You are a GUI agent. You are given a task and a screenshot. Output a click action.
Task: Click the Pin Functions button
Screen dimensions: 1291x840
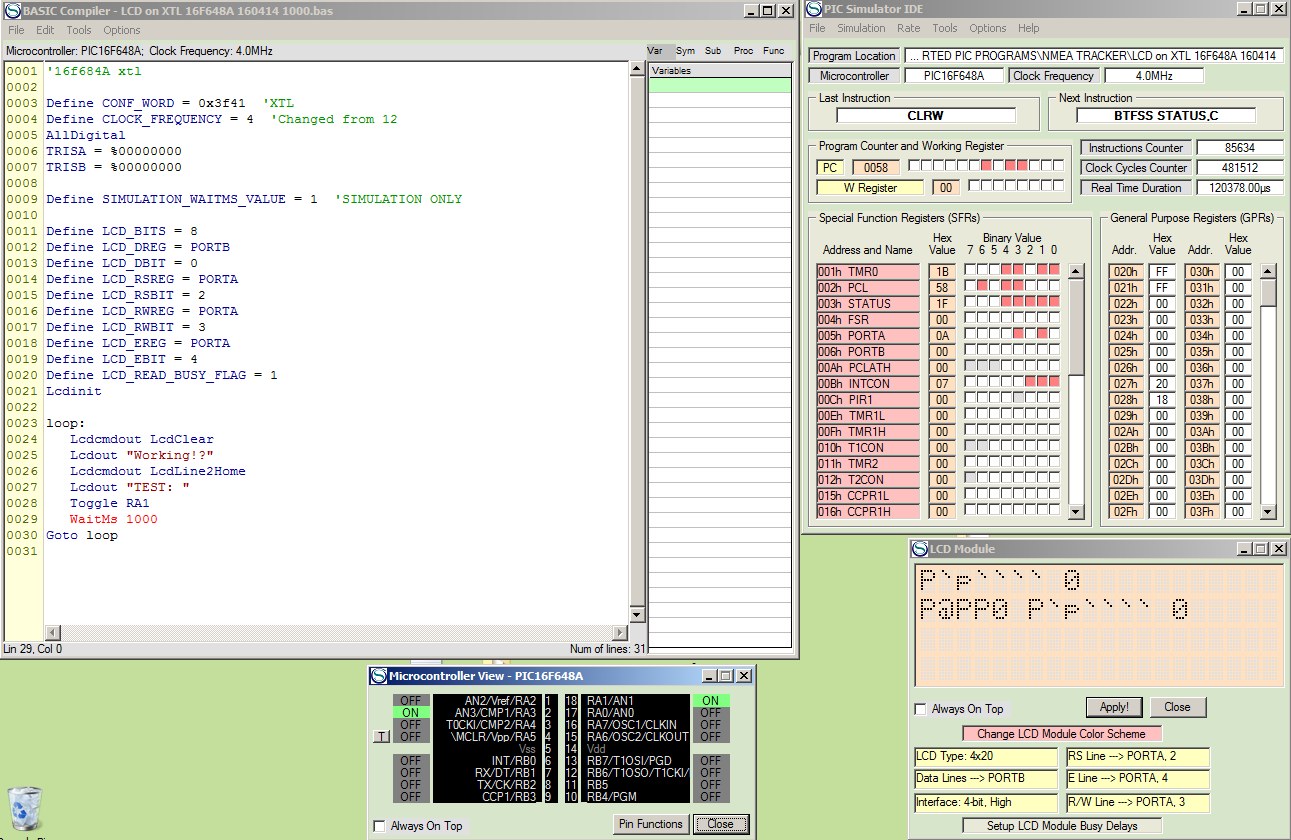point(650,824)
